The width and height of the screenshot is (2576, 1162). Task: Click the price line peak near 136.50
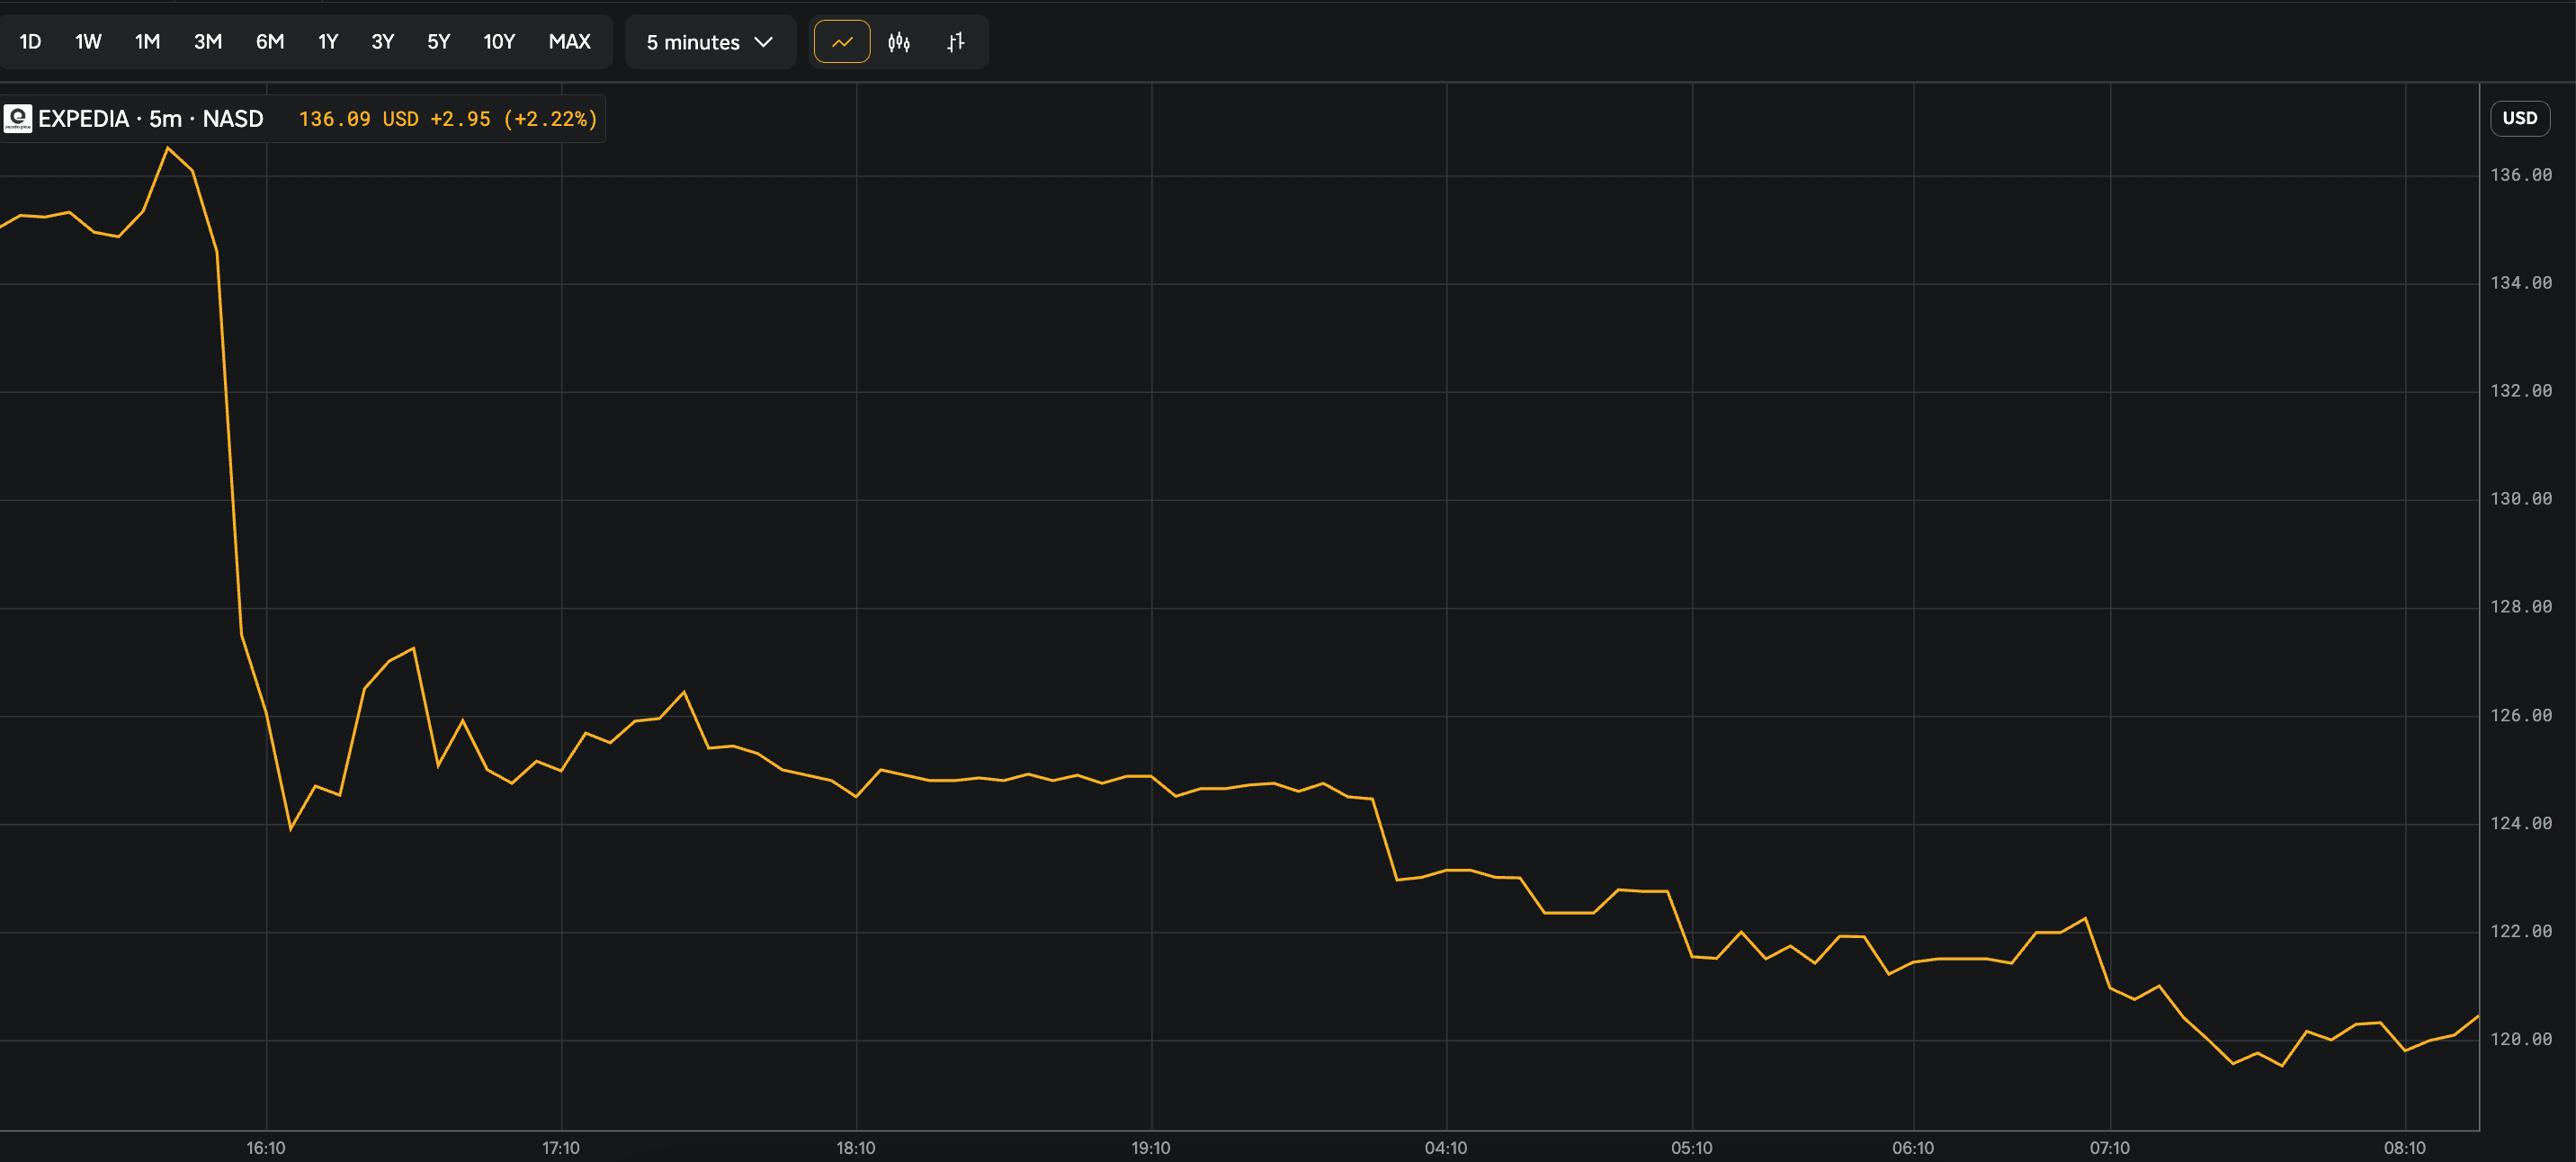(x=168, y=148)
